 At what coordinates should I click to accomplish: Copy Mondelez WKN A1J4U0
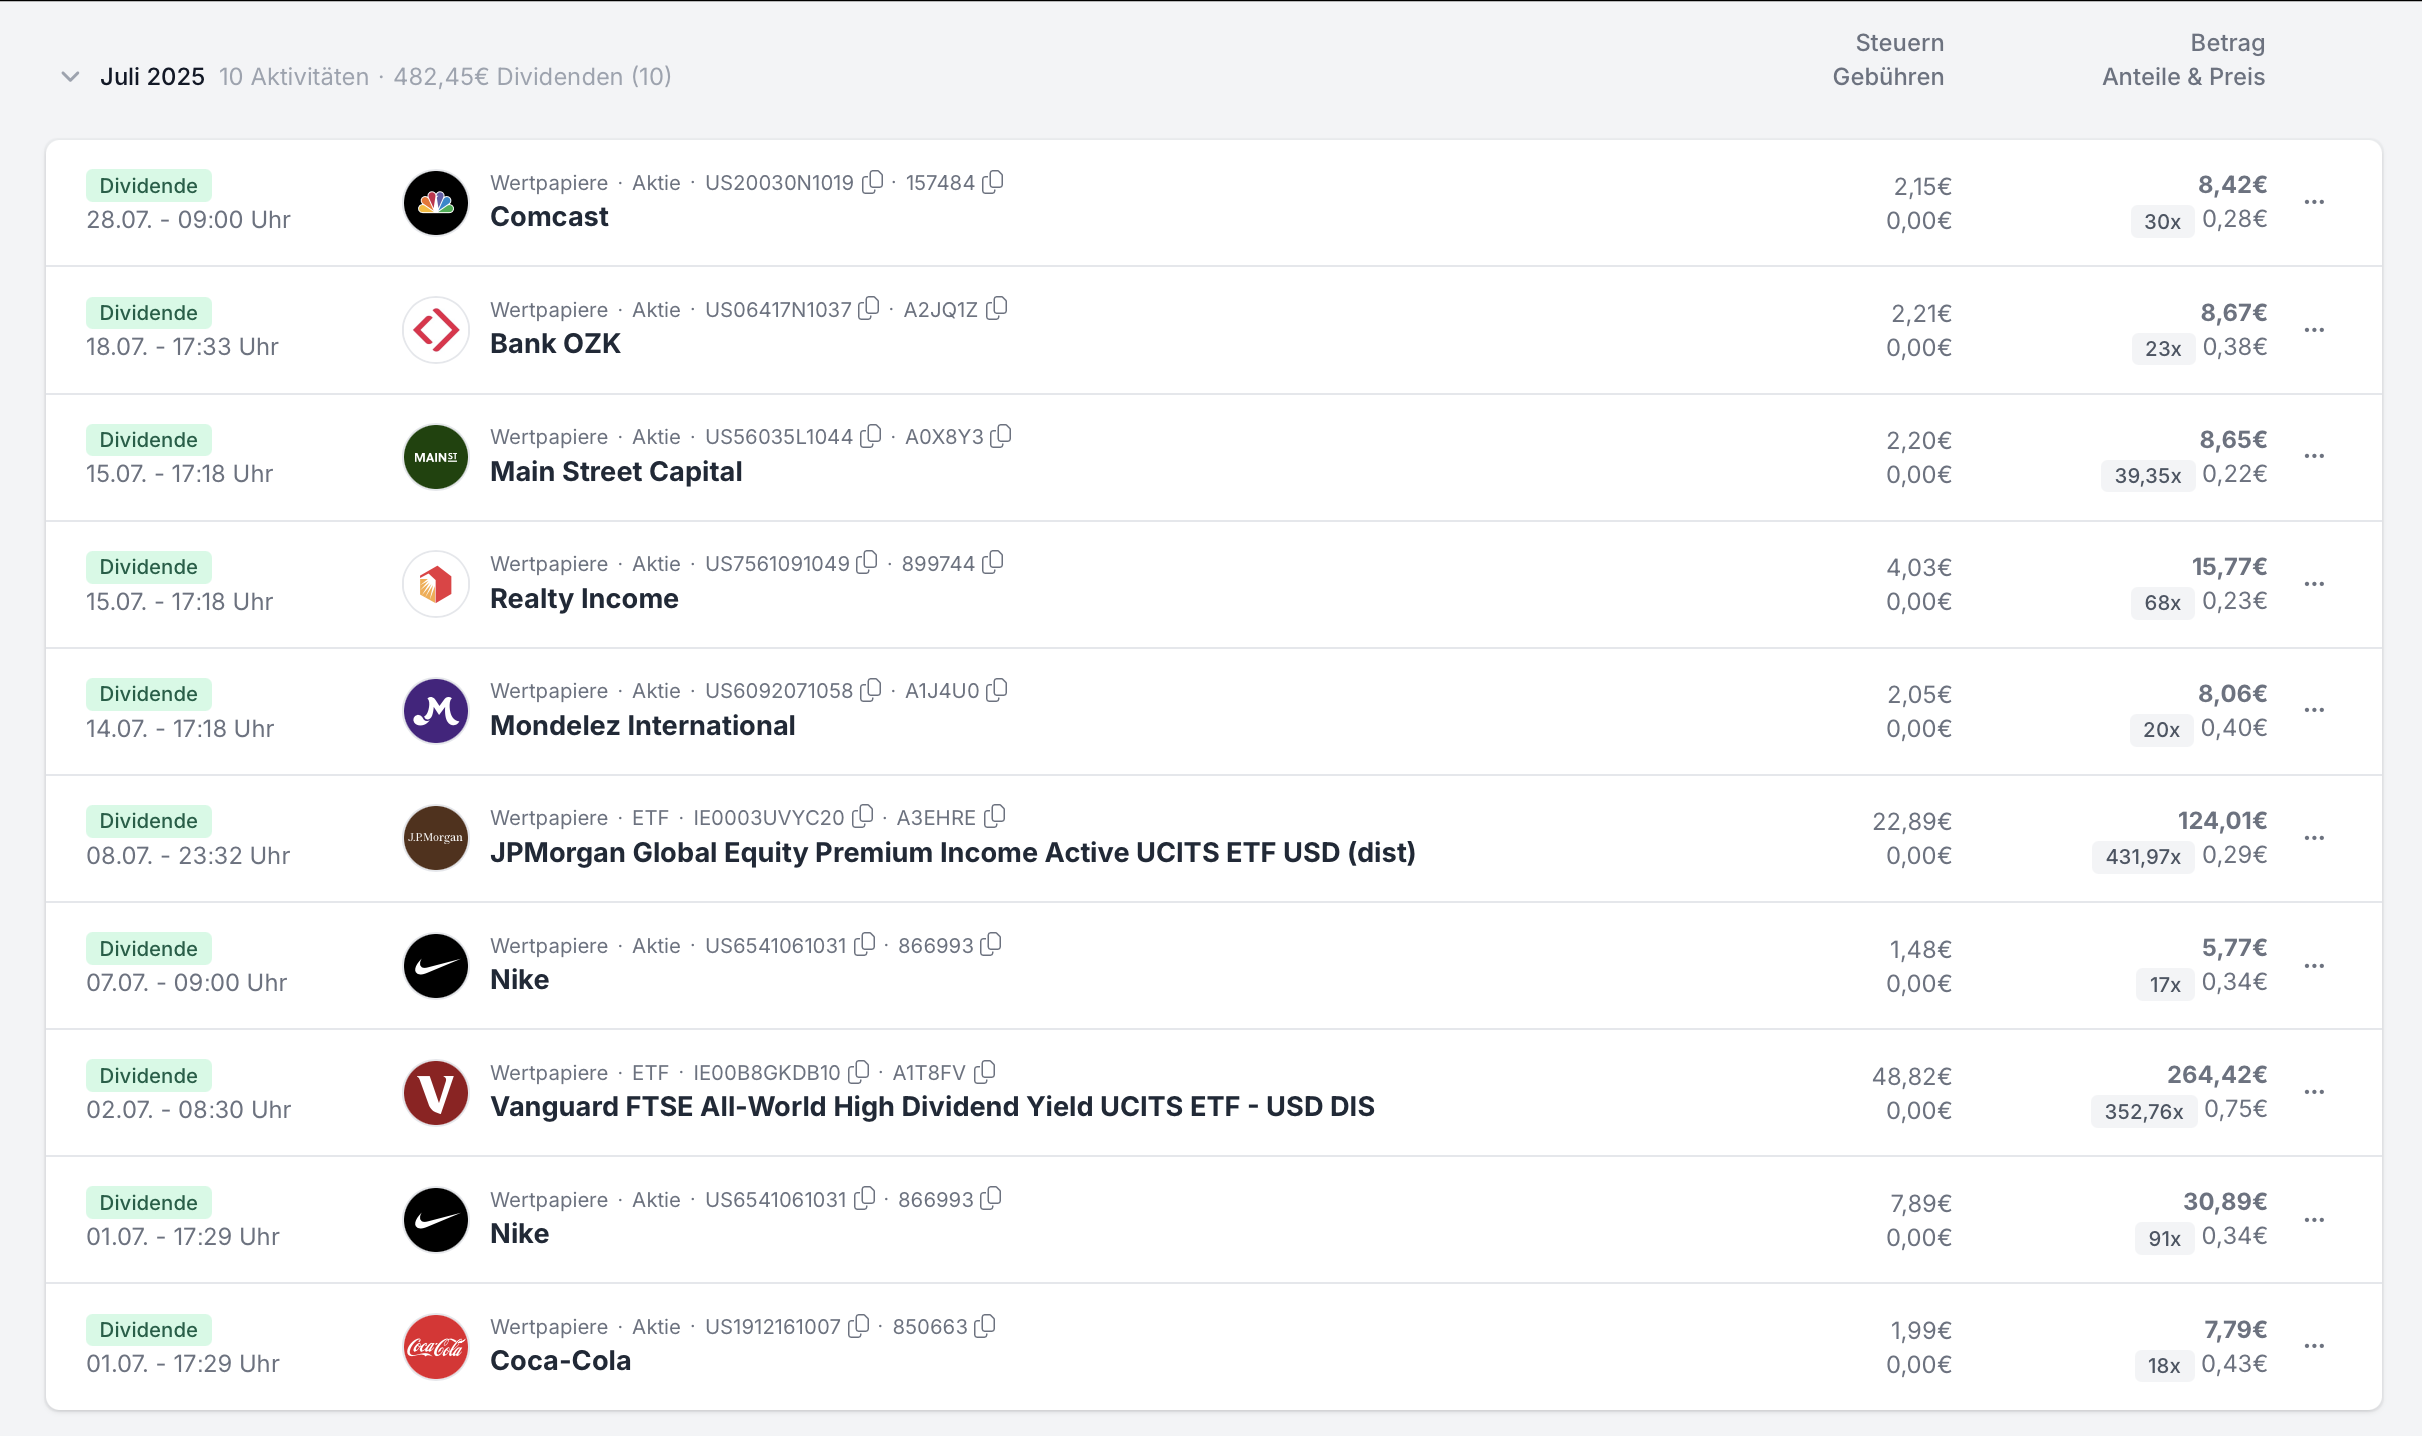tap(997, 690)
